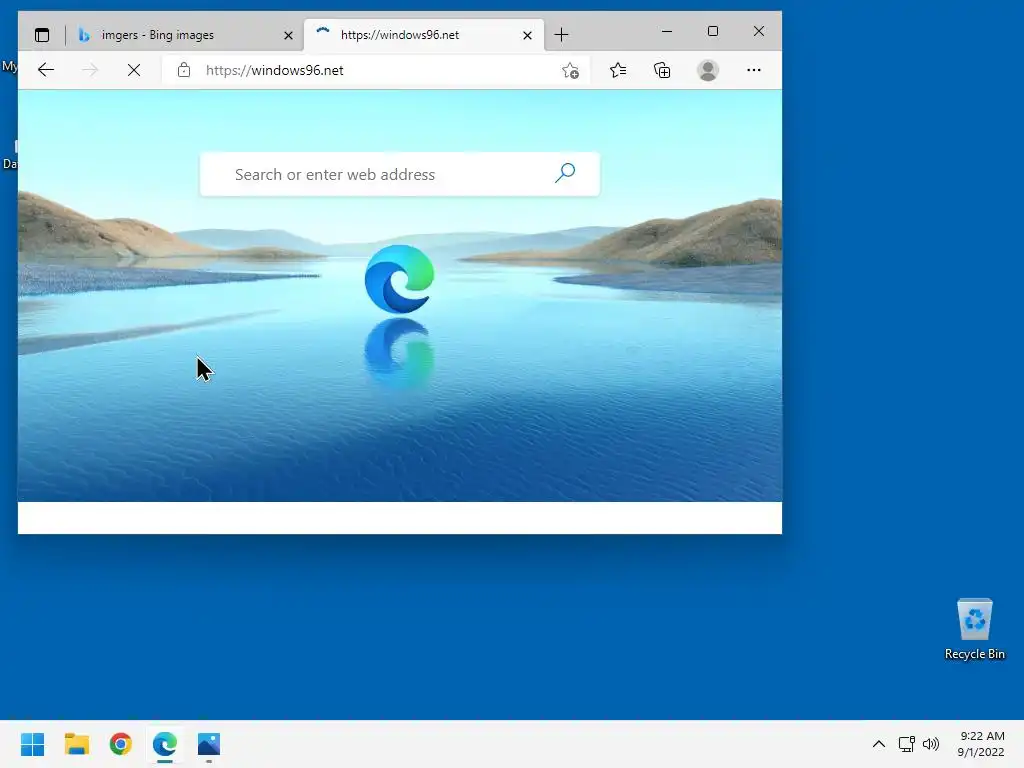Screen dimensions: 1024x768
Task: Open Settings and more menu
Action: click(754, 70)
